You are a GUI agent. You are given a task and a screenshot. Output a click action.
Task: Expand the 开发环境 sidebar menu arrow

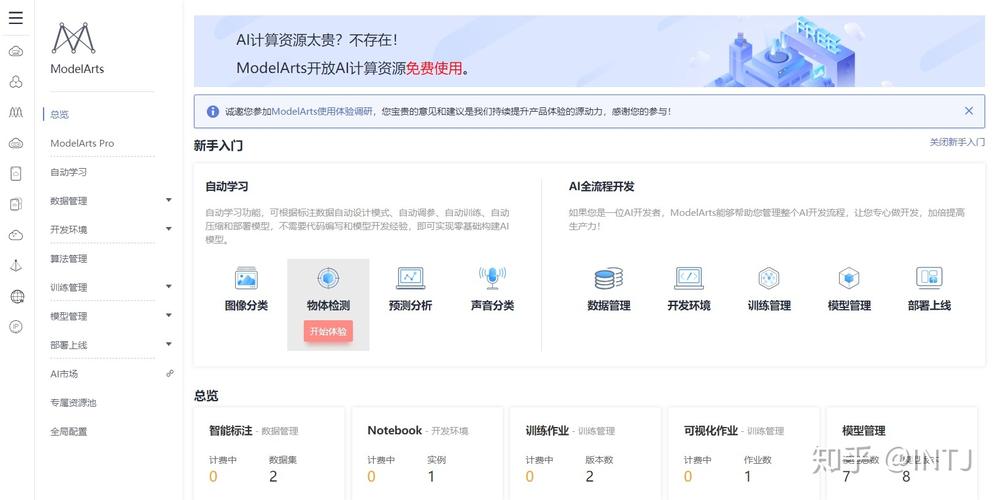169,228
